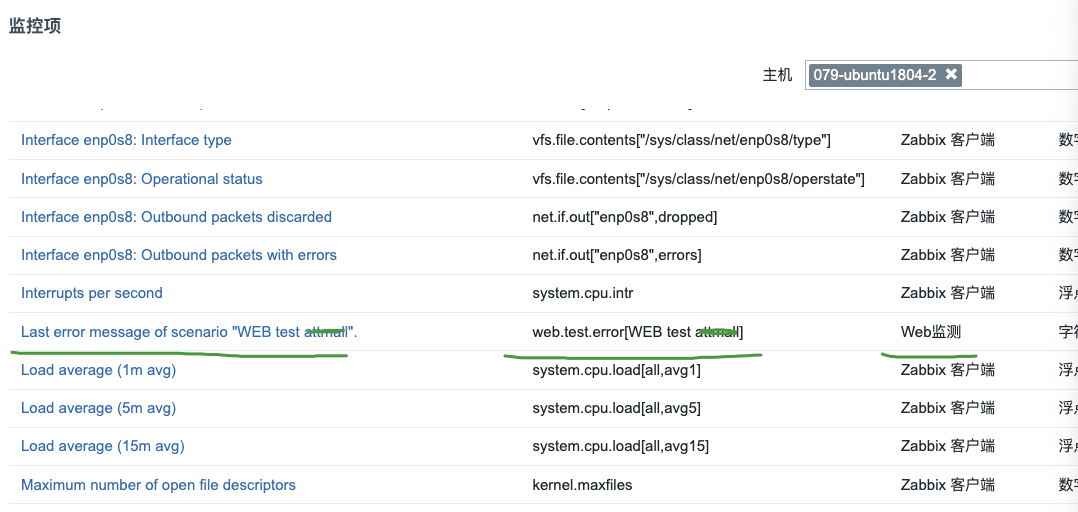Viewport: 1078px width, 512px height.
Task: Open the Load average (5m avg) item
Action: tap(98, 408)
